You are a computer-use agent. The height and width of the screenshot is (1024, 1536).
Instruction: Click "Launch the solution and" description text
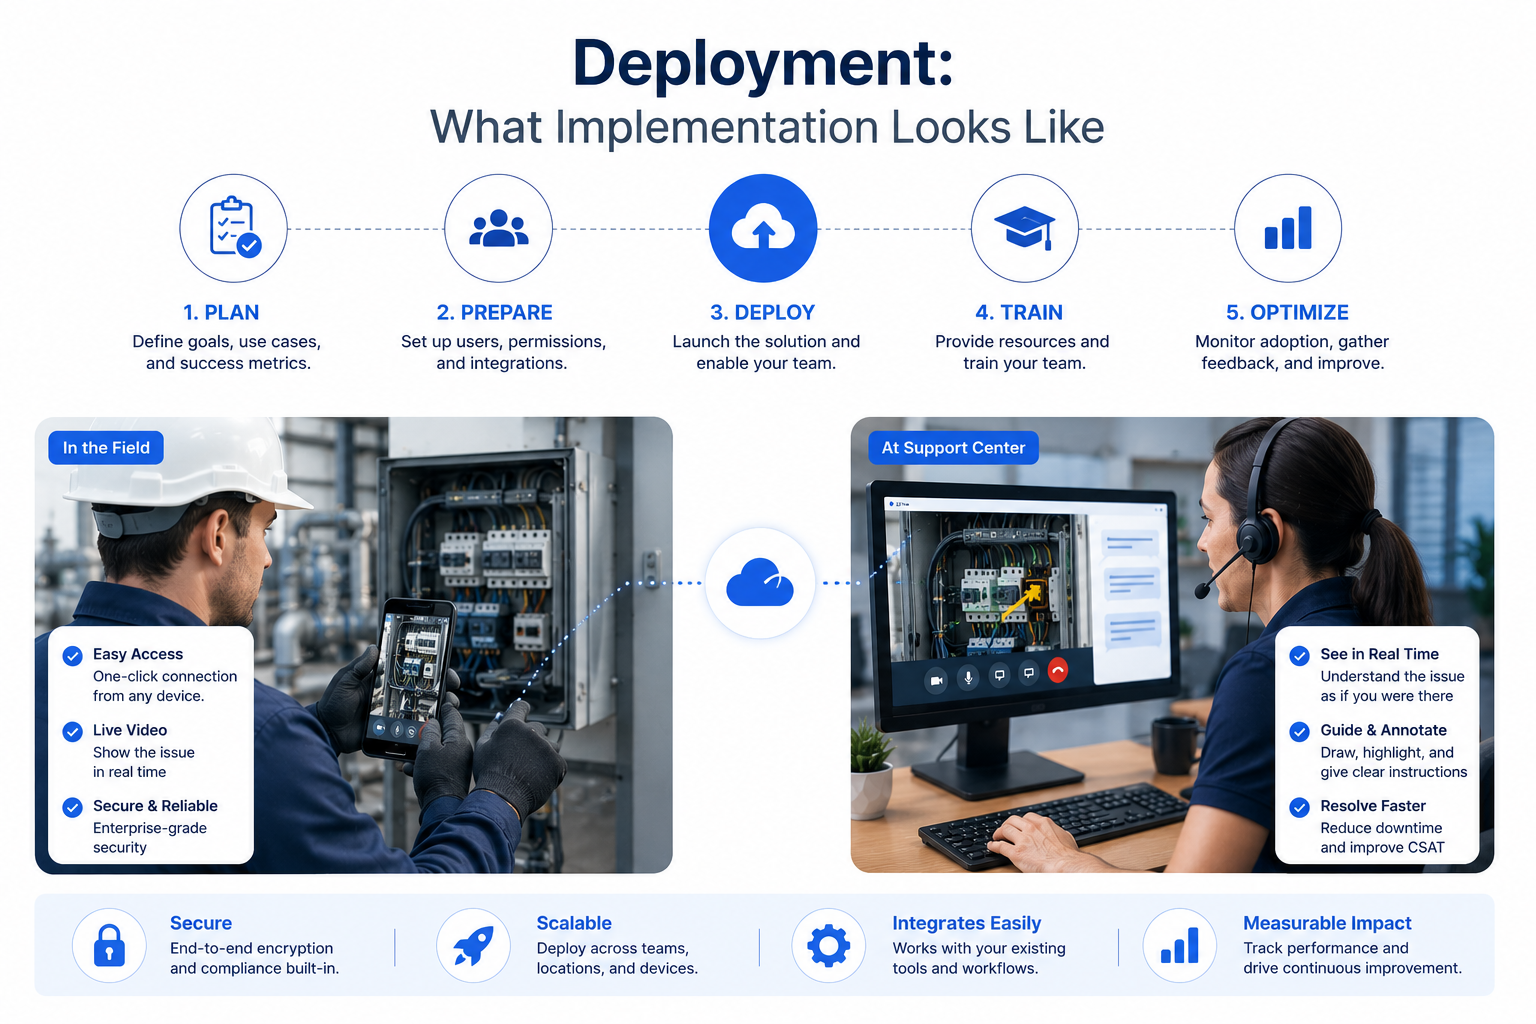(x=766, y=342)
